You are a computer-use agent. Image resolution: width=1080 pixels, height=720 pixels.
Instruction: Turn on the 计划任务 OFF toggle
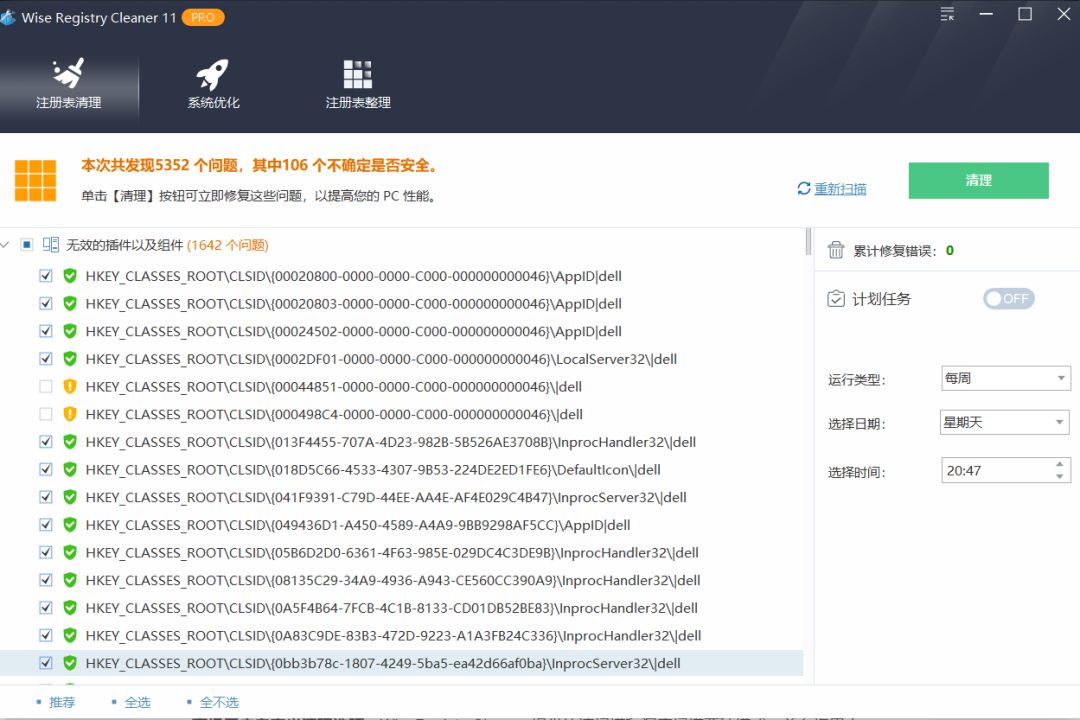point(1008,298)
